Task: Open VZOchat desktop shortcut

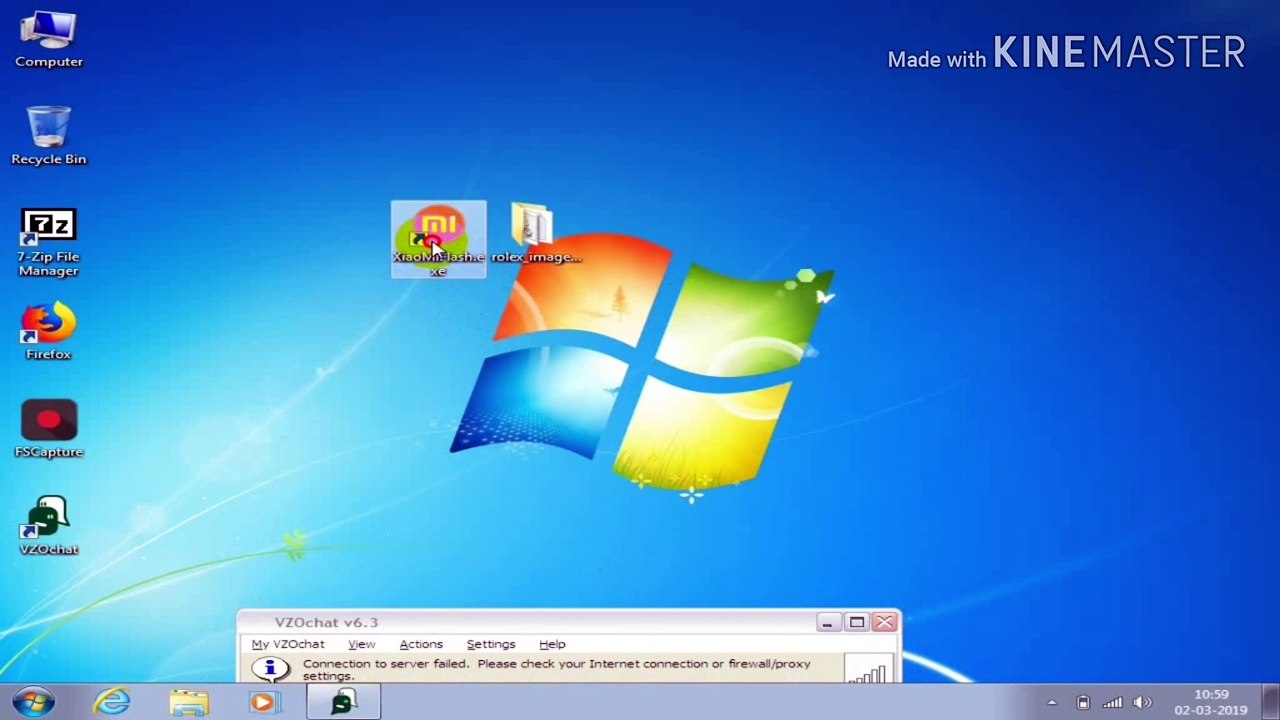Action: 49,526
